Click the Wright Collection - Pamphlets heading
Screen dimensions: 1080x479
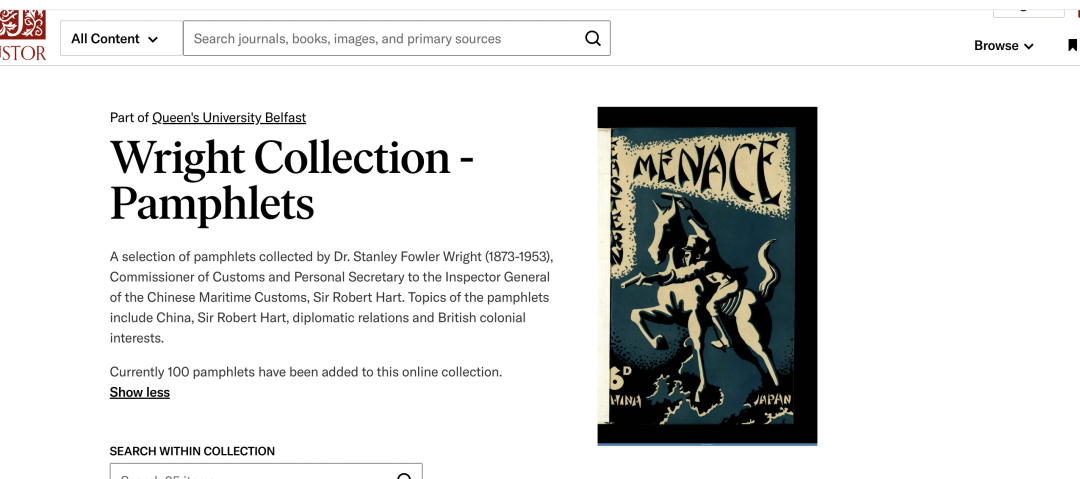click(291, 180)
